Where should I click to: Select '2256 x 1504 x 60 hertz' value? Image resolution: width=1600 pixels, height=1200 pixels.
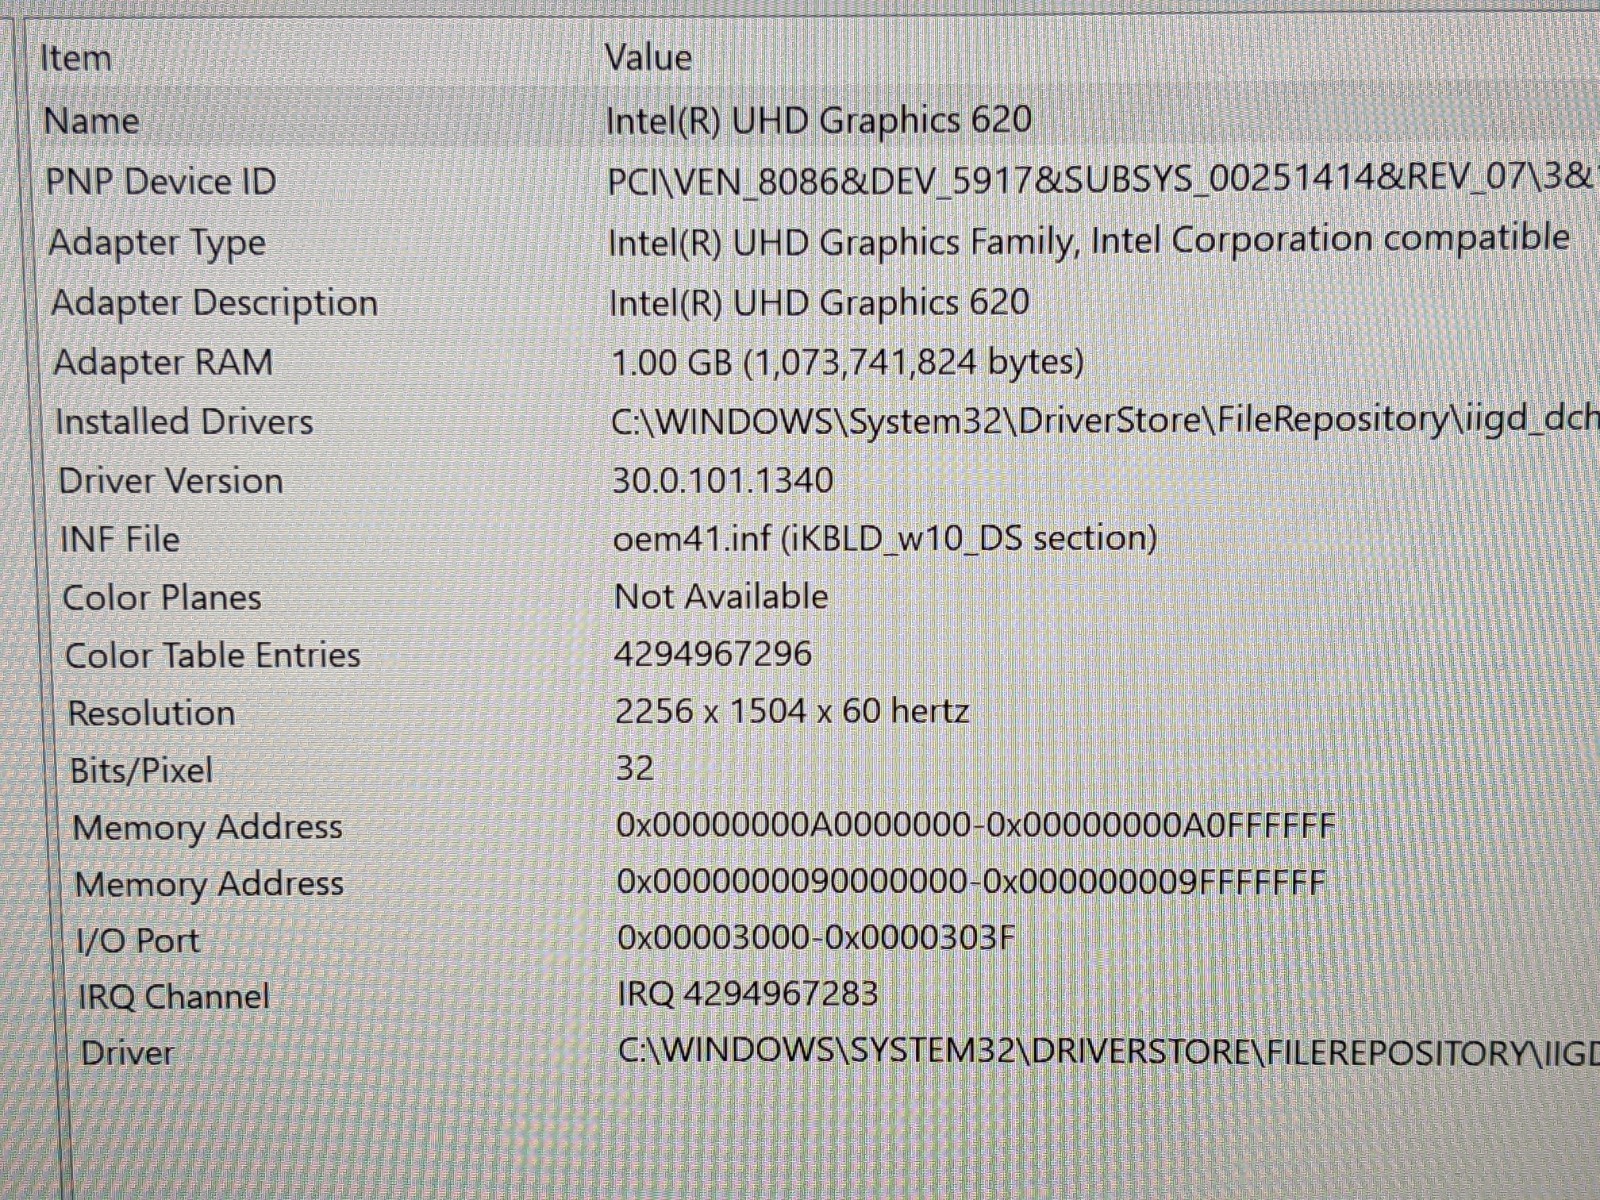[792, 711]
